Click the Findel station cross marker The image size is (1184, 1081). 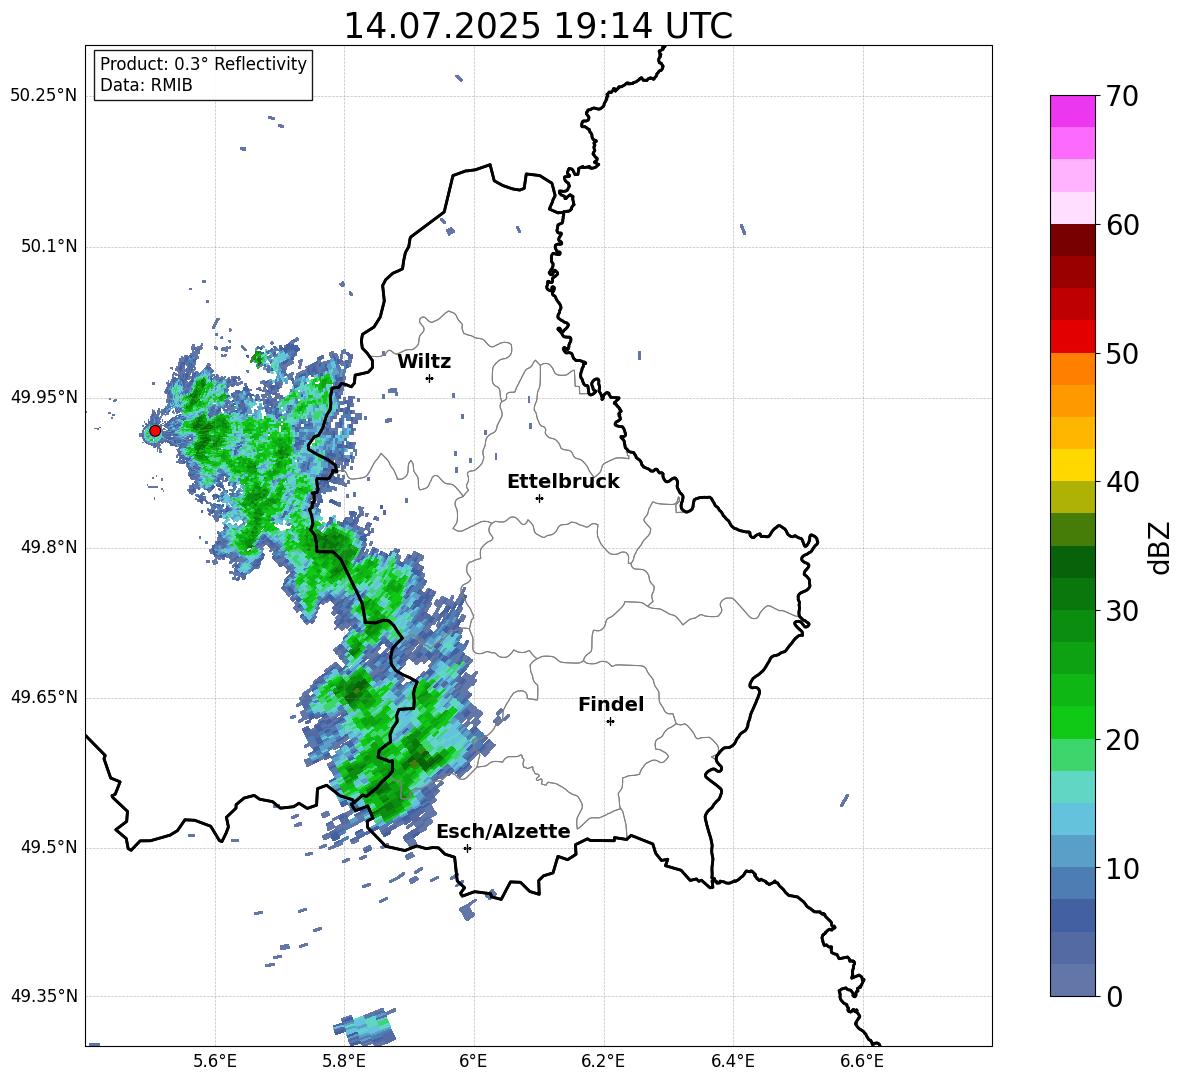[x=610, y=722]
